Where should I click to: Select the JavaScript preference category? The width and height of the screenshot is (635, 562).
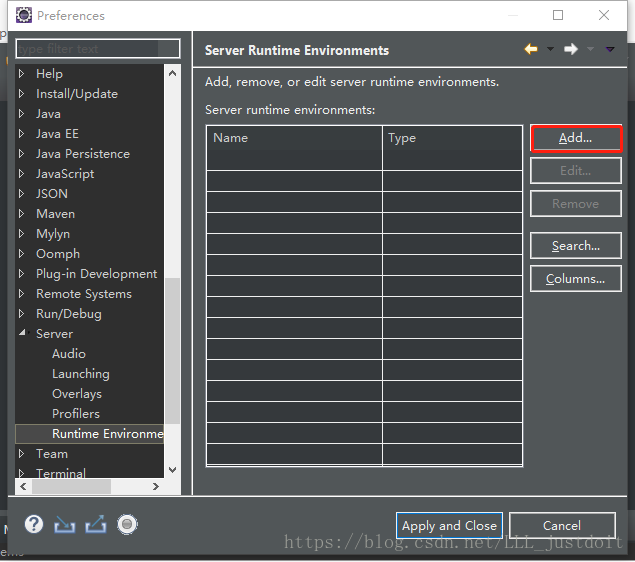65,174
